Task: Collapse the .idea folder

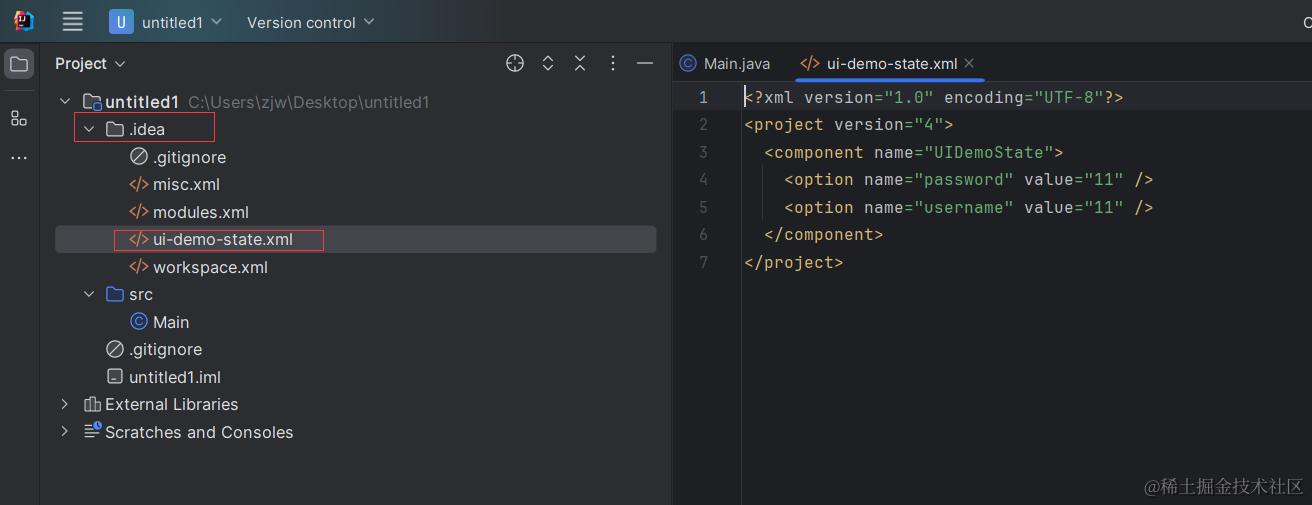Action: point(89,129)
